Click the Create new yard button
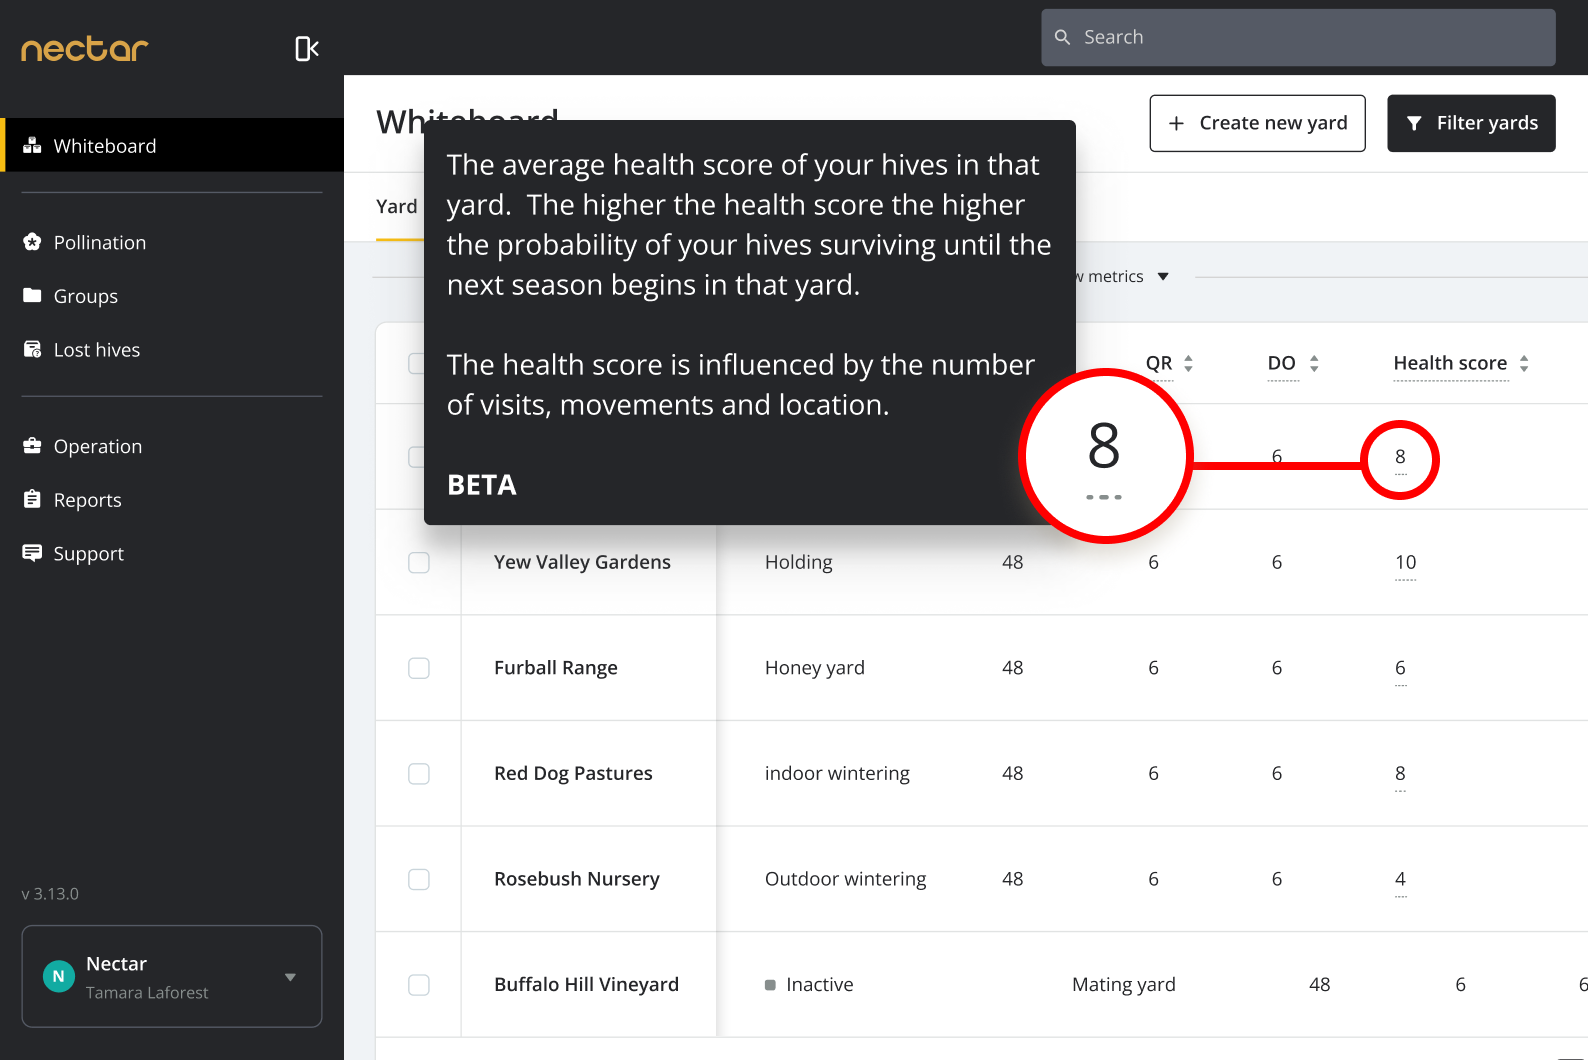The image size is (1588, 1060). tap(1257, 123)
